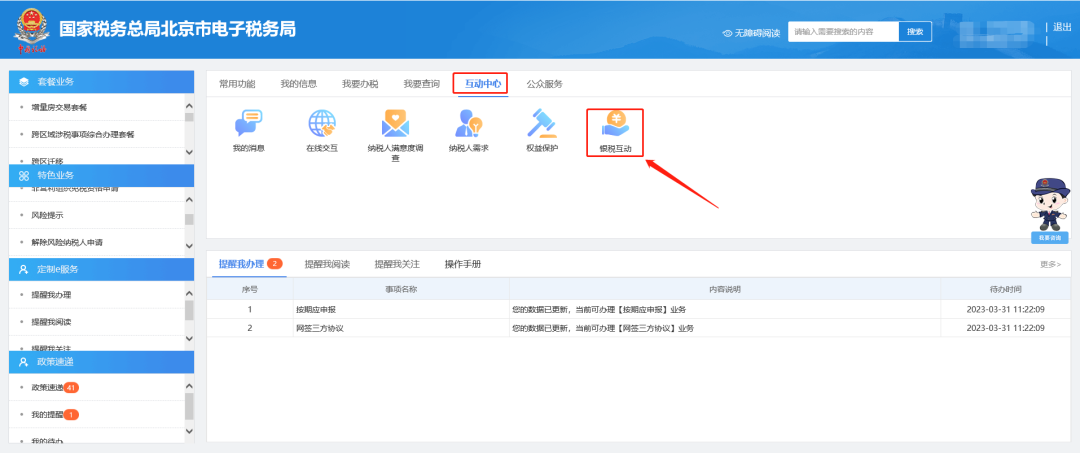Click the 无障碍阅读 link
Screen dimensions: 1080x453
(757, 33)
